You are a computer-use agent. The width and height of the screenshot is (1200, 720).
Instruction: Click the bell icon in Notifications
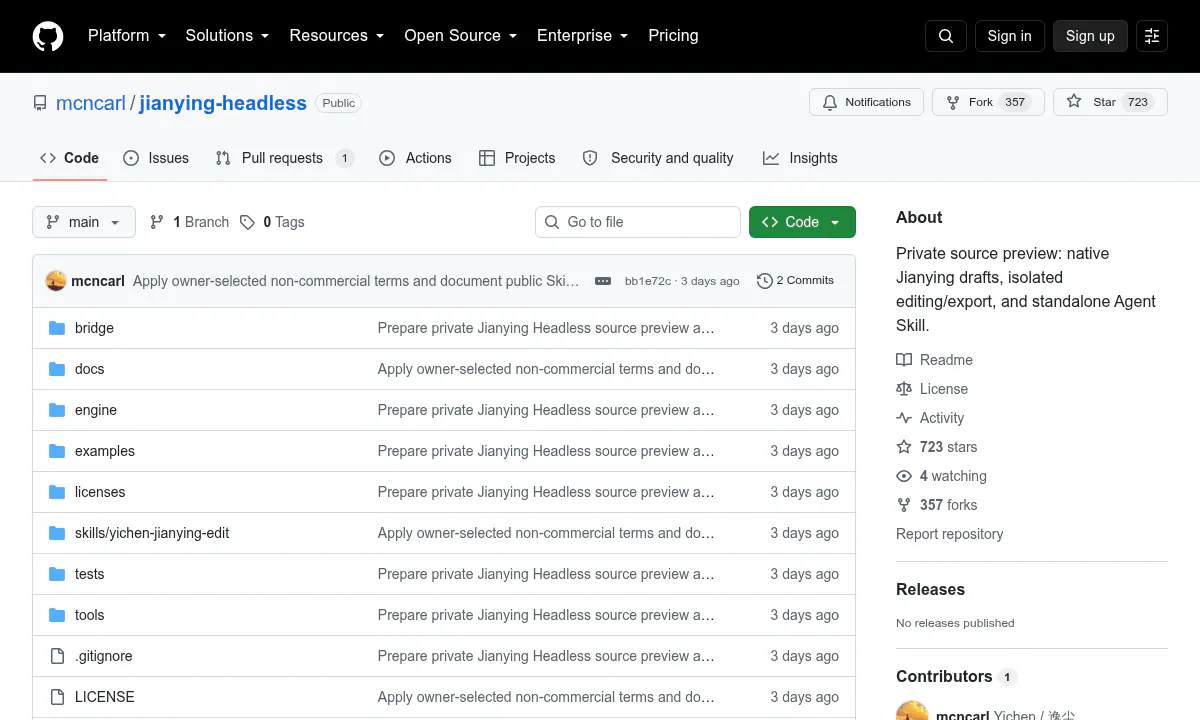pyautogui.click(x=830, y=102)
